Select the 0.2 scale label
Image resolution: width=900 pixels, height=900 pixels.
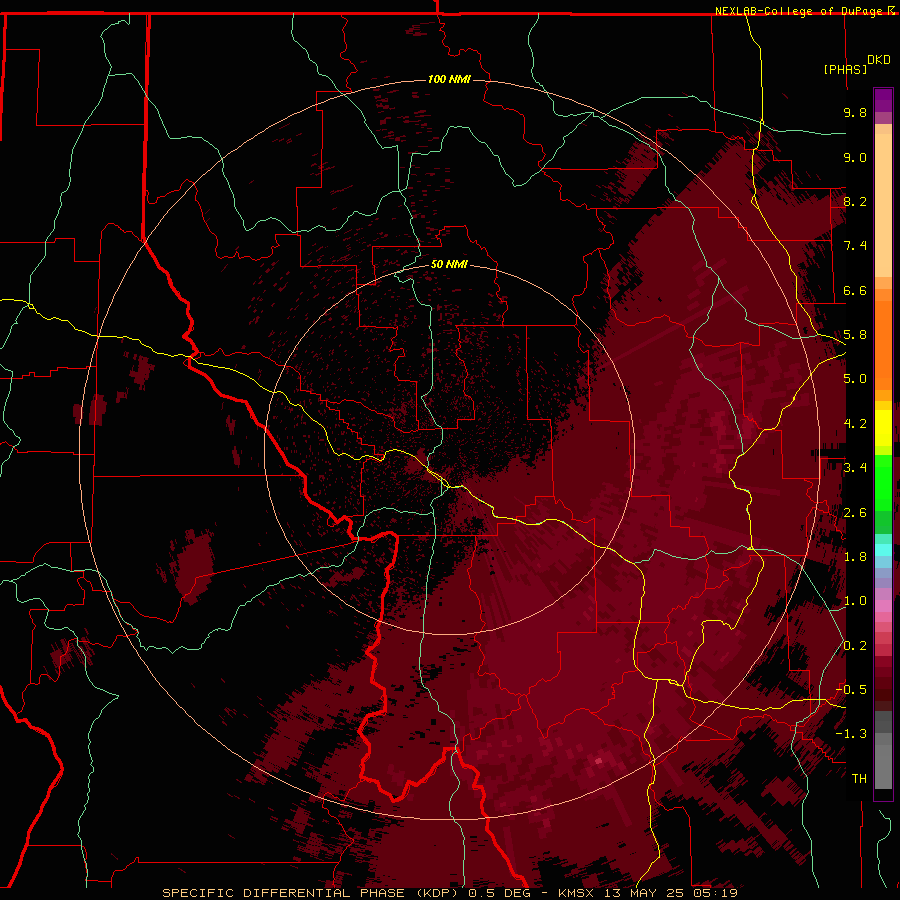tap(855, 646)
